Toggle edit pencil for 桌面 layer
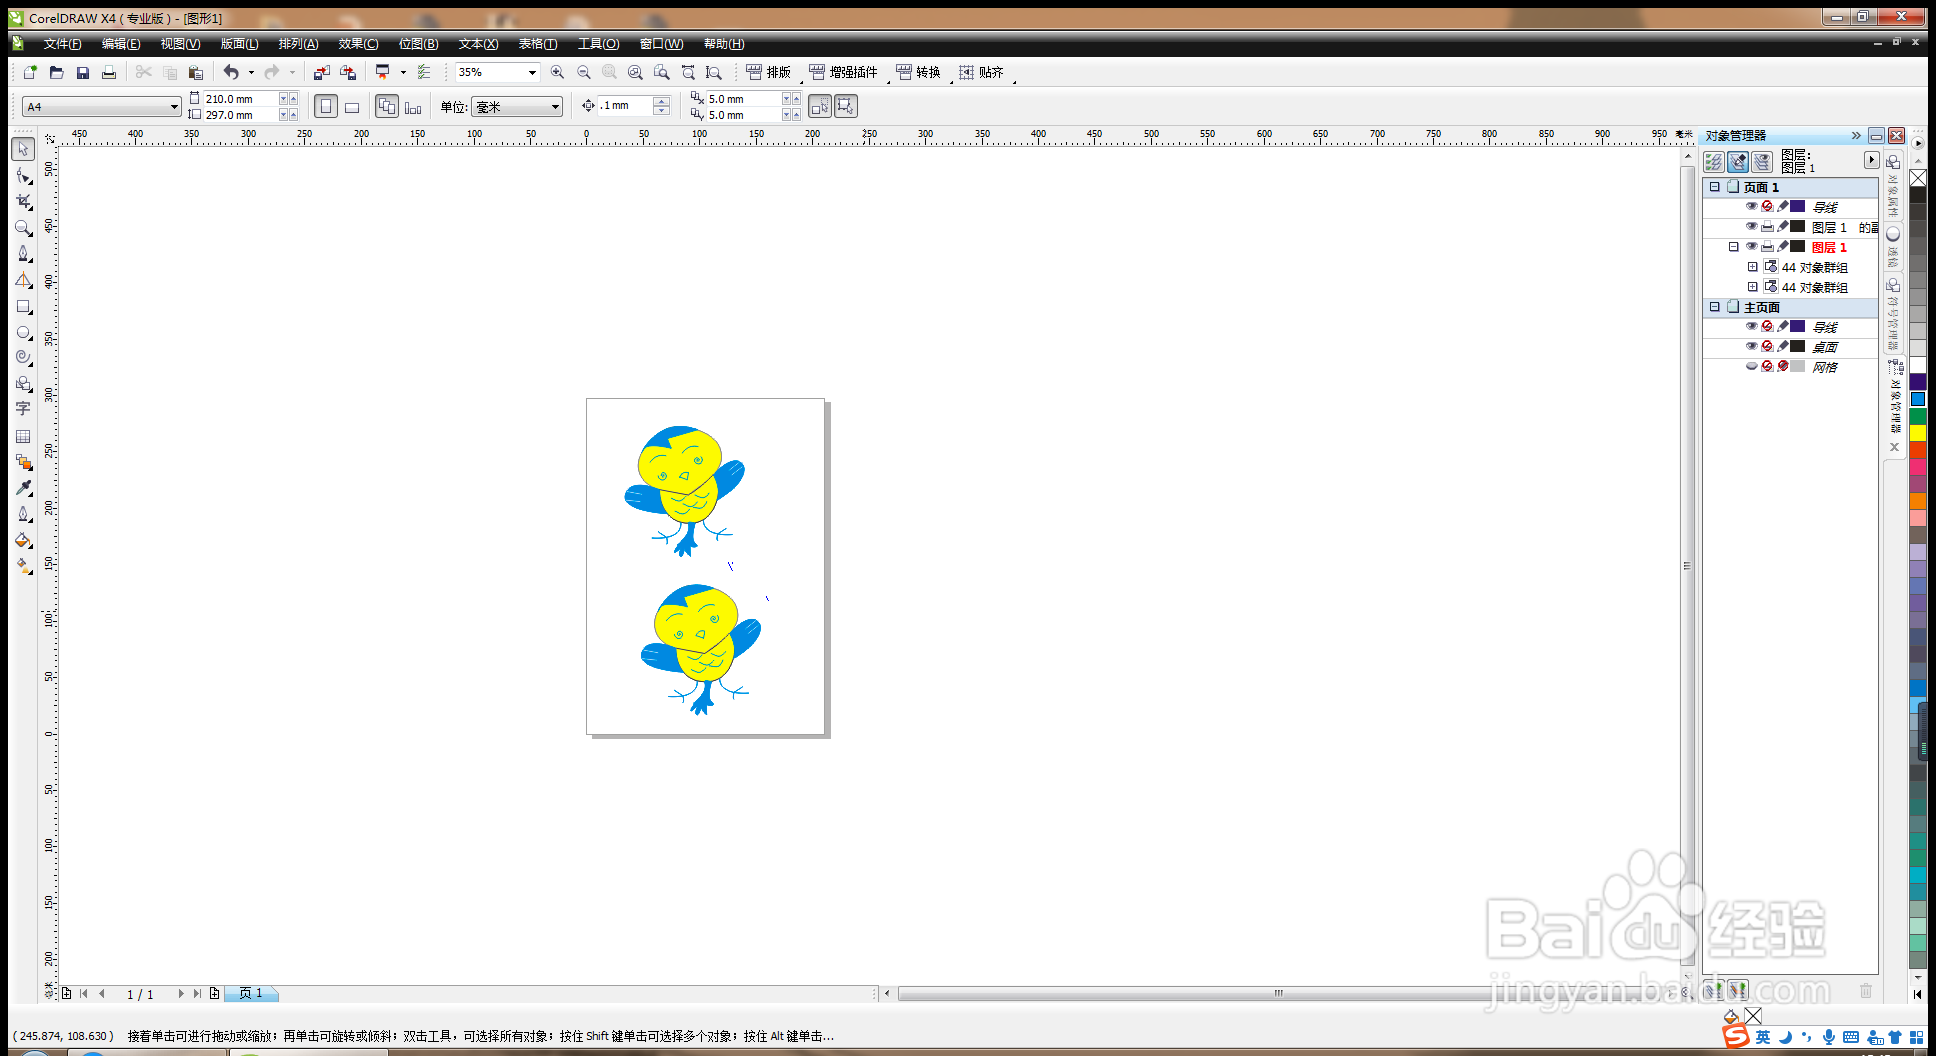This screenshot has height=1056, width=1936. click(x=1782, y=347)
